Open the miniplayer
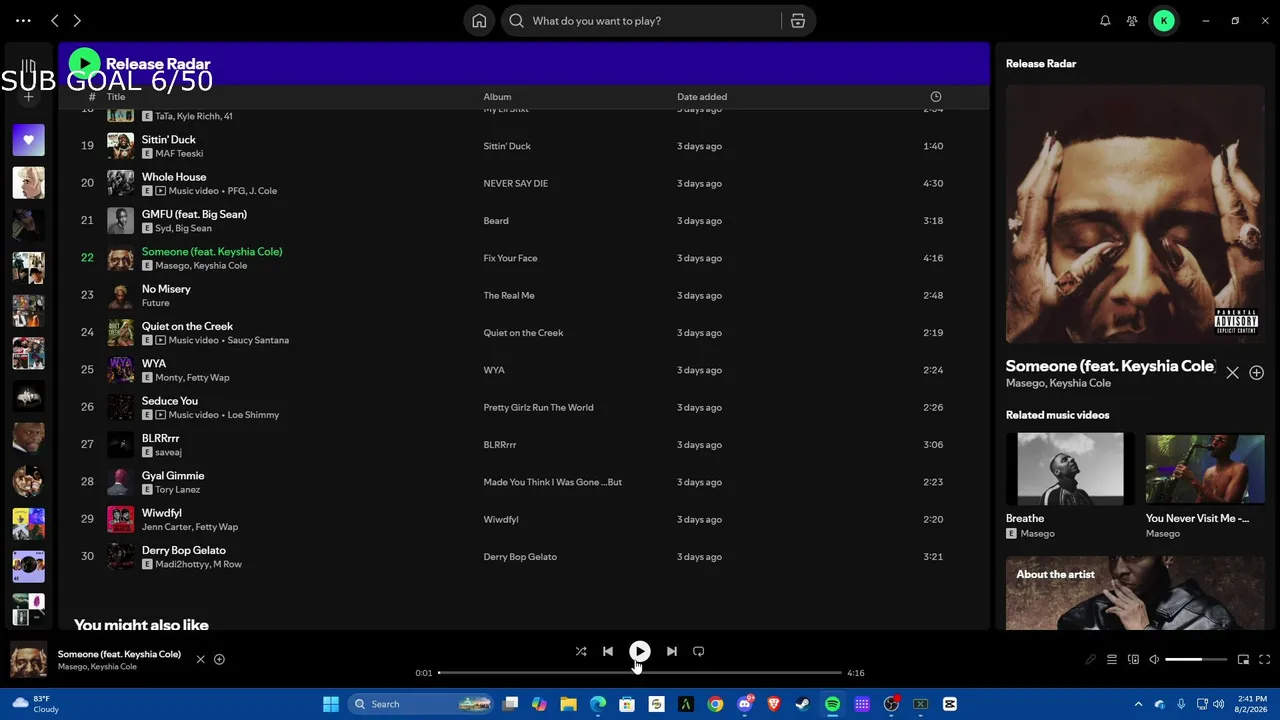Screen dimensions: 1280x720 pos(1243,660)
